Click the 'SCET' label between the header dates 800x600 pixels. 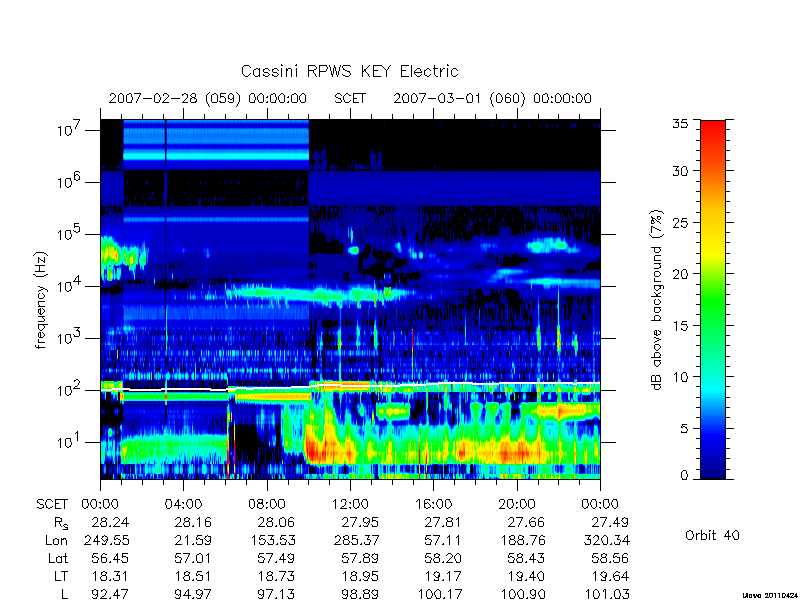pos(350,98)
